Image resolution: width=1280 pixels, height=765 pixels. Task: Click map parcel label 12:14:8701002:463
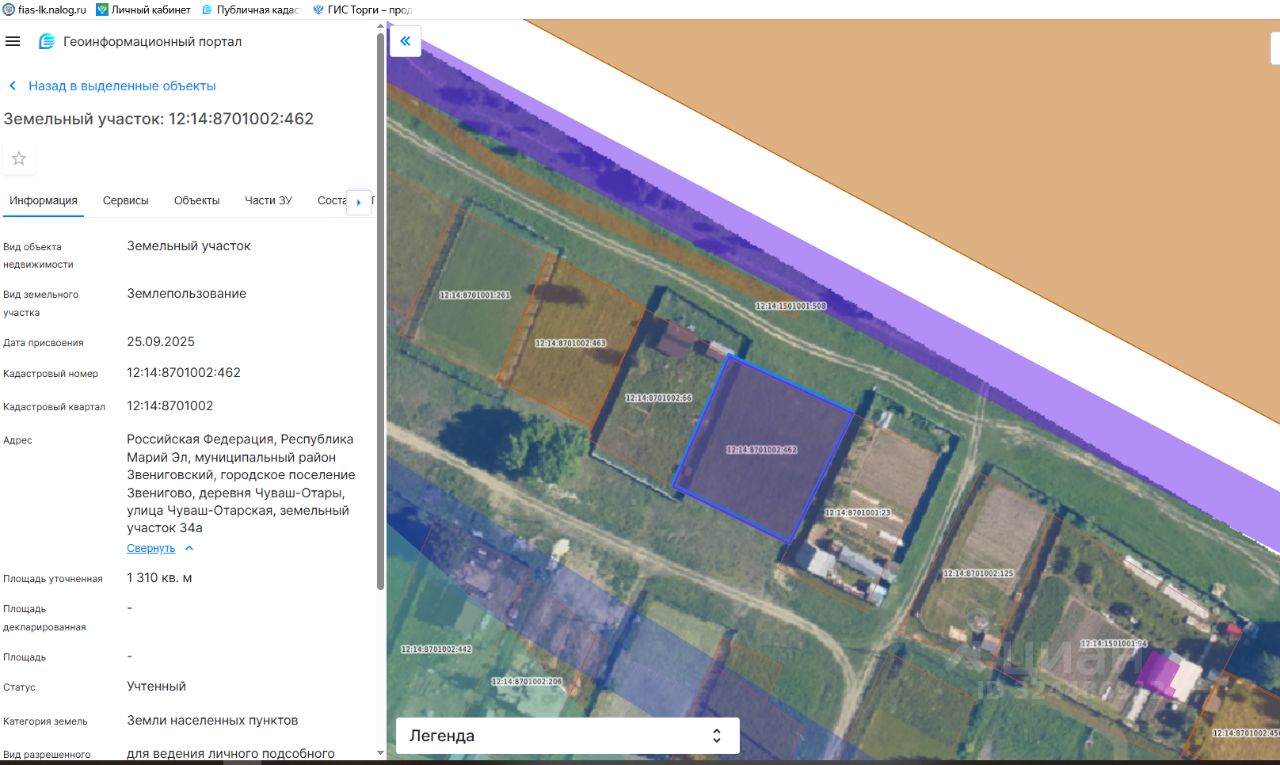pyautogui.click(x=571, y=343)
